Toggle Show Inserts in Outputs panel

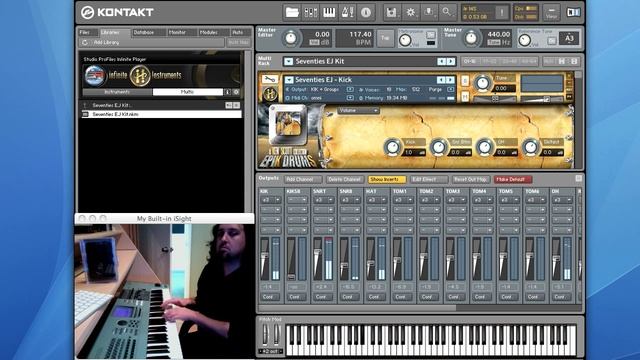[386, 180]
